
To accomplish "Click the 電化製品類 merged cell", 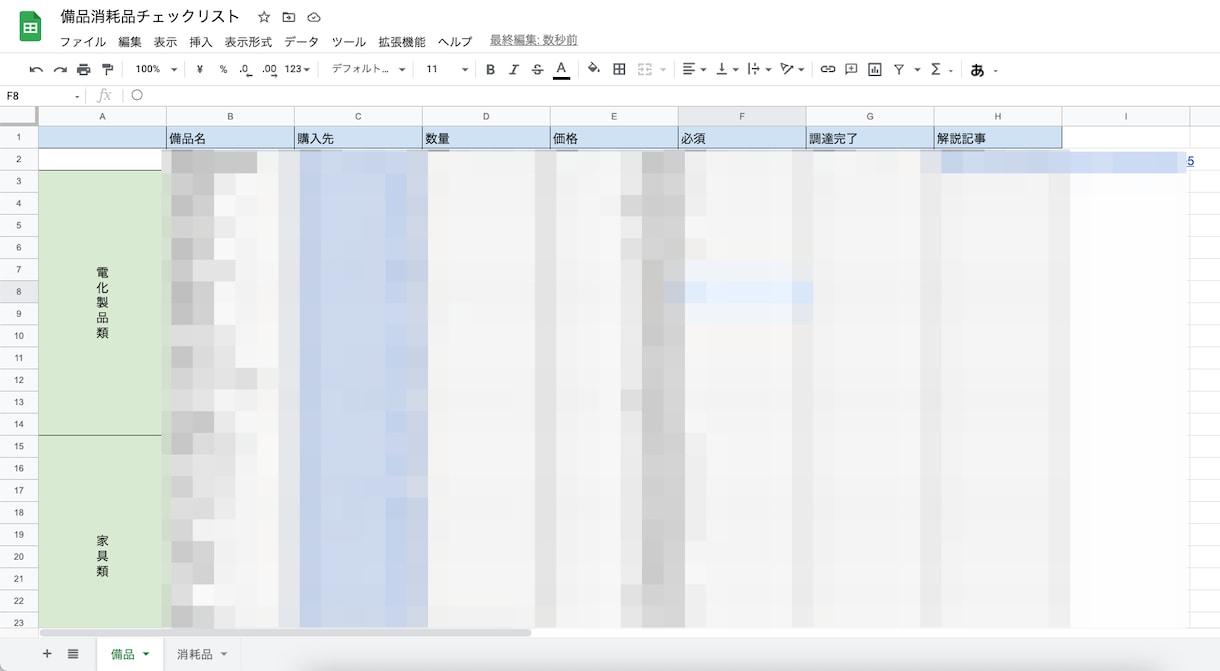I will click(102, 302).
